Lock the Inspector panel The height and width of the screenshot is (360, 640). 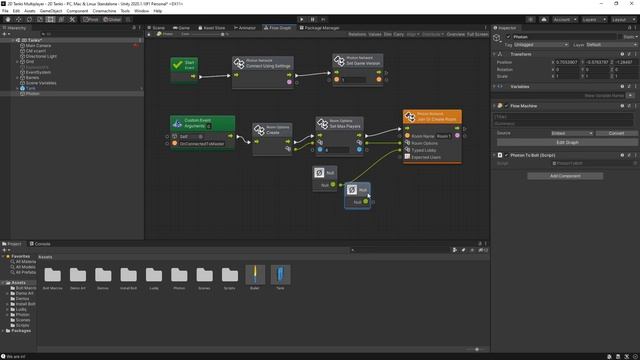[629, 28]
